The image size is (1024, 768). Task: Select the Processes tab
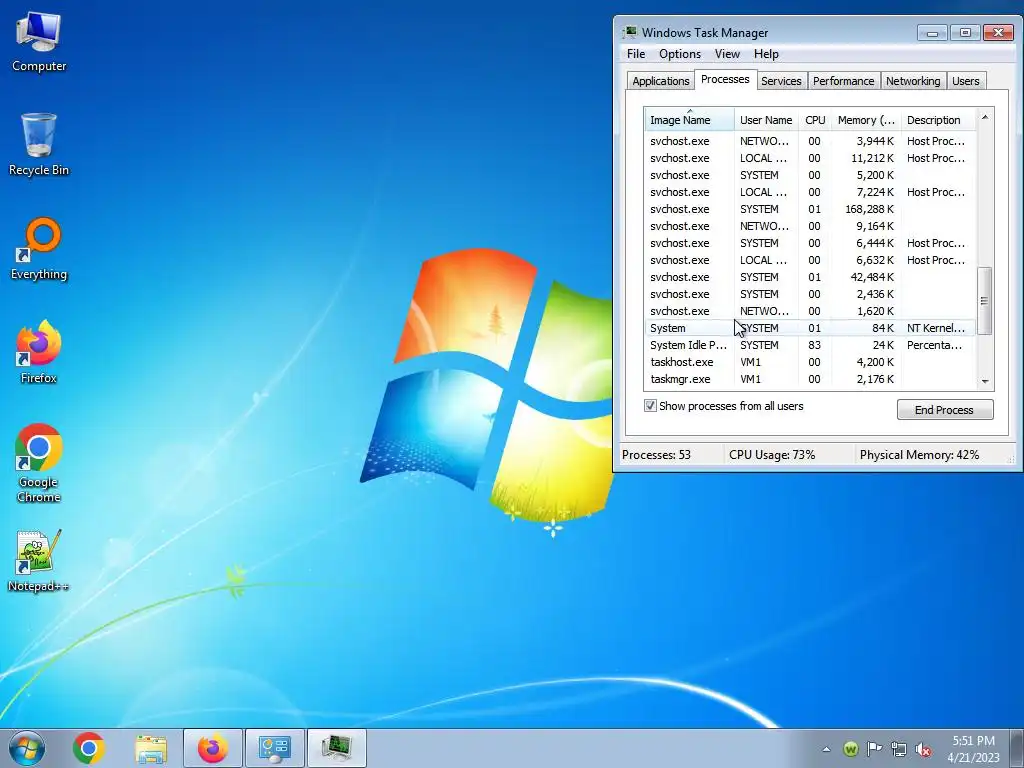pos(725,79)
